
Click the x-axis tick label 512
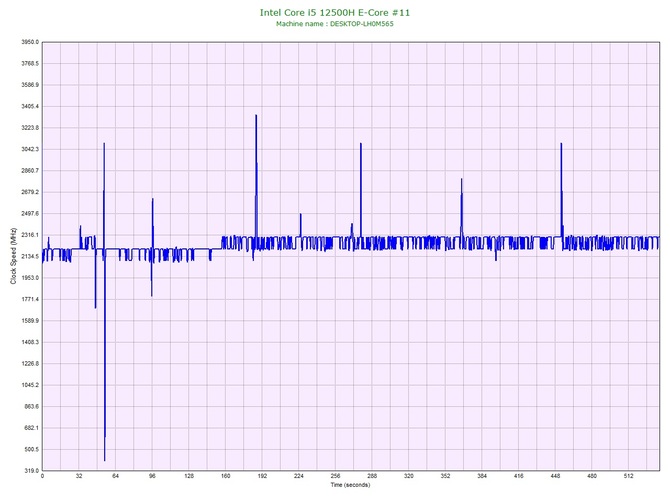coord(629,476)
